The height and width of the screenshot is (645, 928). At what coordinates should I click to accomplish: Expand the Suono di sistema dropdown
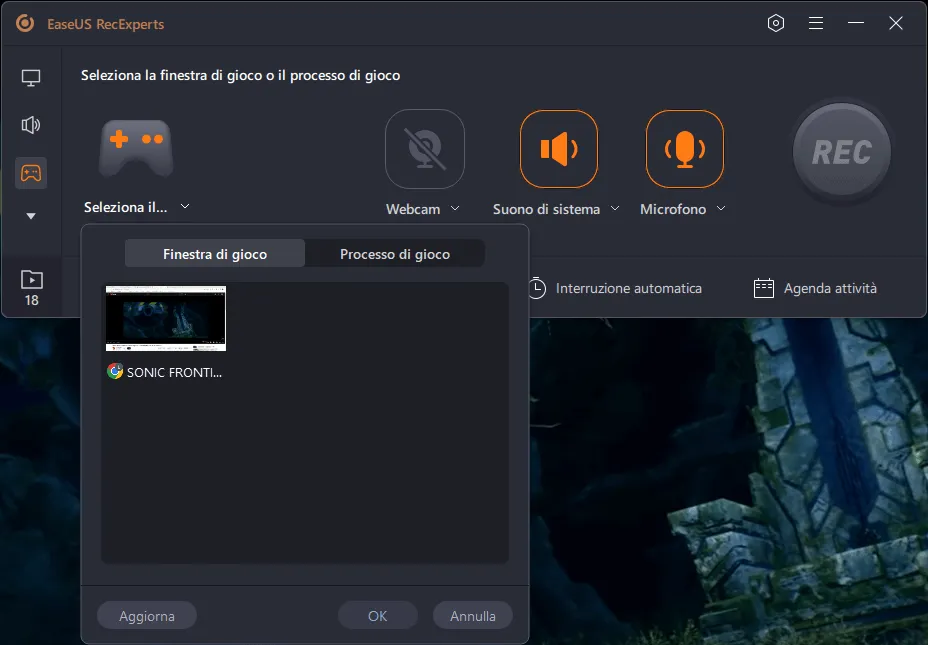[615, 209]
